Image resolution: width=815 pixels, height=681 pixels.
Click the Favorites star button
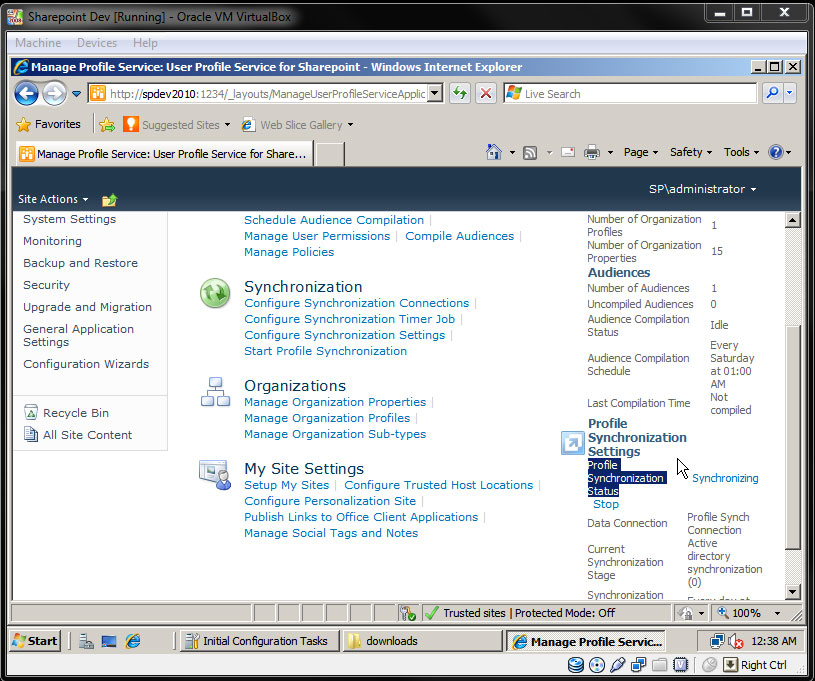tap(49, 124)
